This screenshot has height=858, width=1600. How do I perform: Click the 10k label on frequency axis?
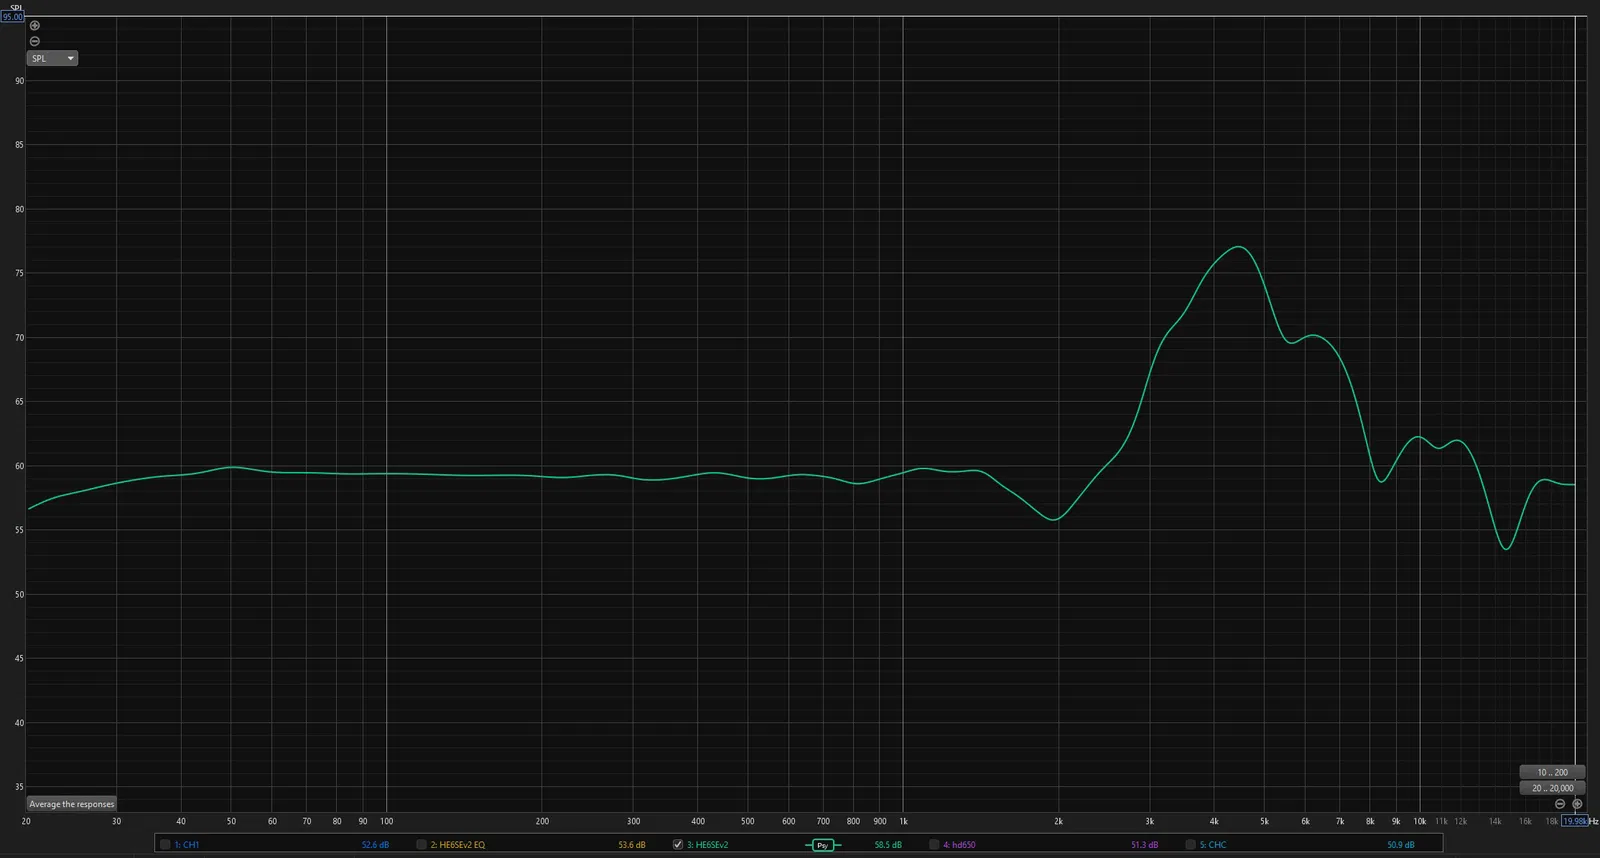(x=1419, y=821)
